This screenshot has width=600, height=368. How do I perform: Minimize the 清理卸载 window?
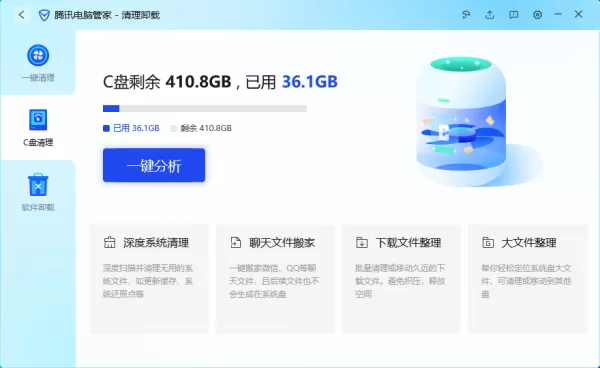coord(558,15)
